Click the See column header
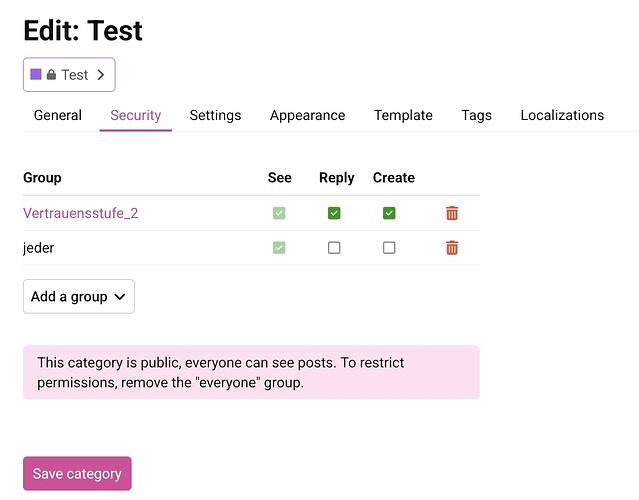Screen dimensions: 639x500 pyautogui.click(x=280, y=178)
